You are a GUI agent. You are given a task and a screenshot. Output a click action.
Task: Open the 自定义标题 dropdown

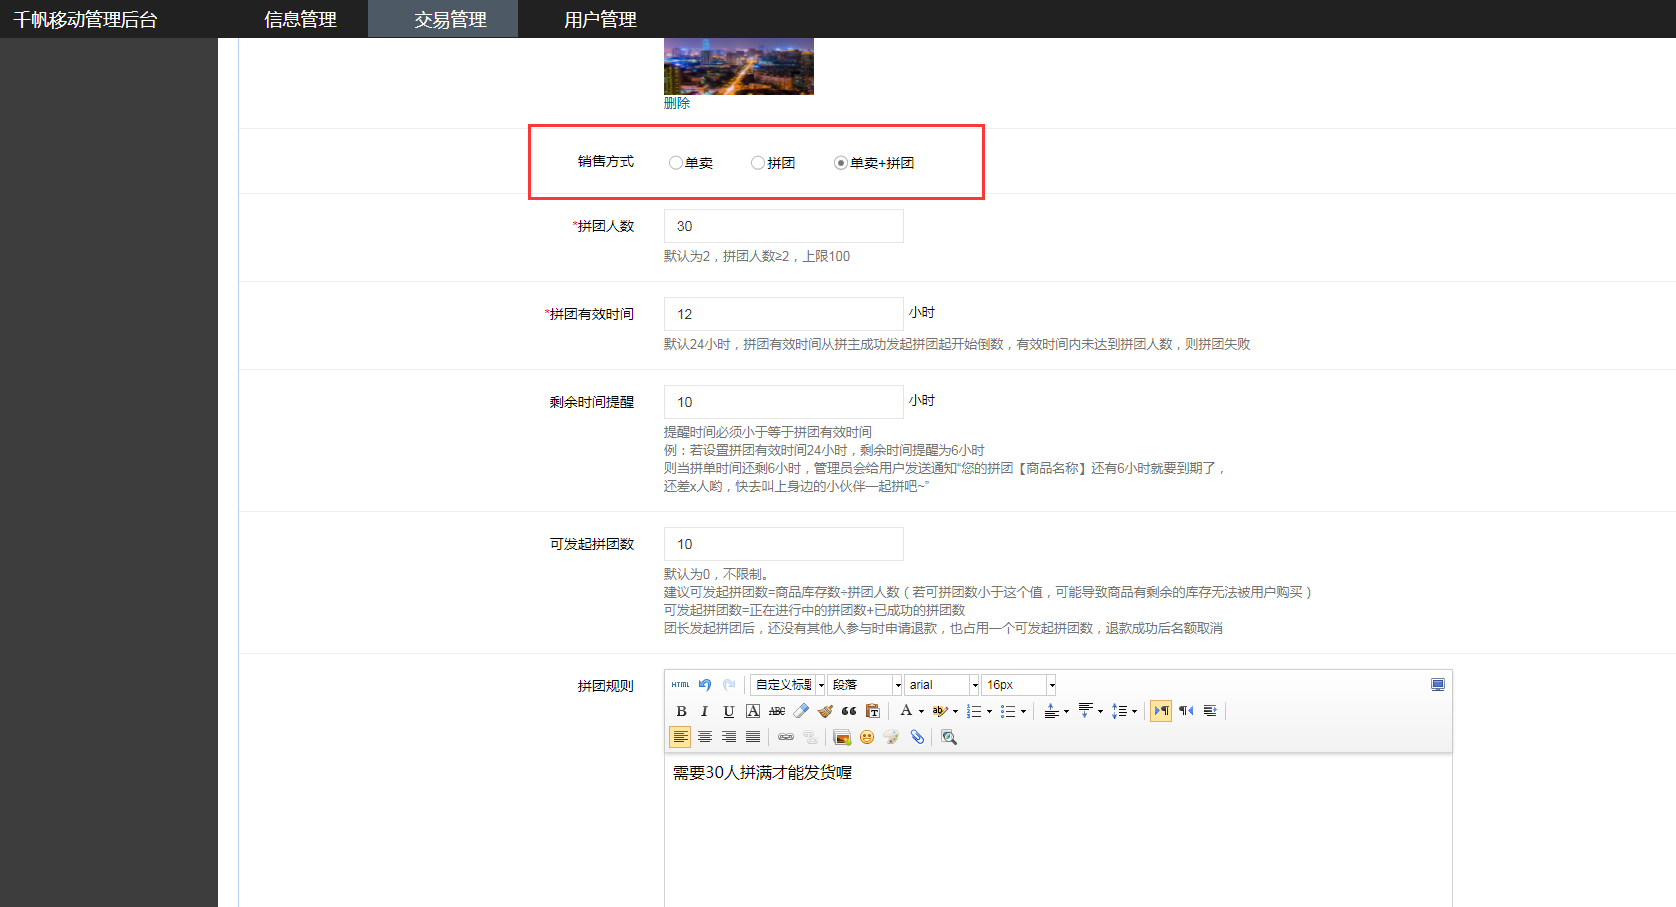(x=788, y=685)
